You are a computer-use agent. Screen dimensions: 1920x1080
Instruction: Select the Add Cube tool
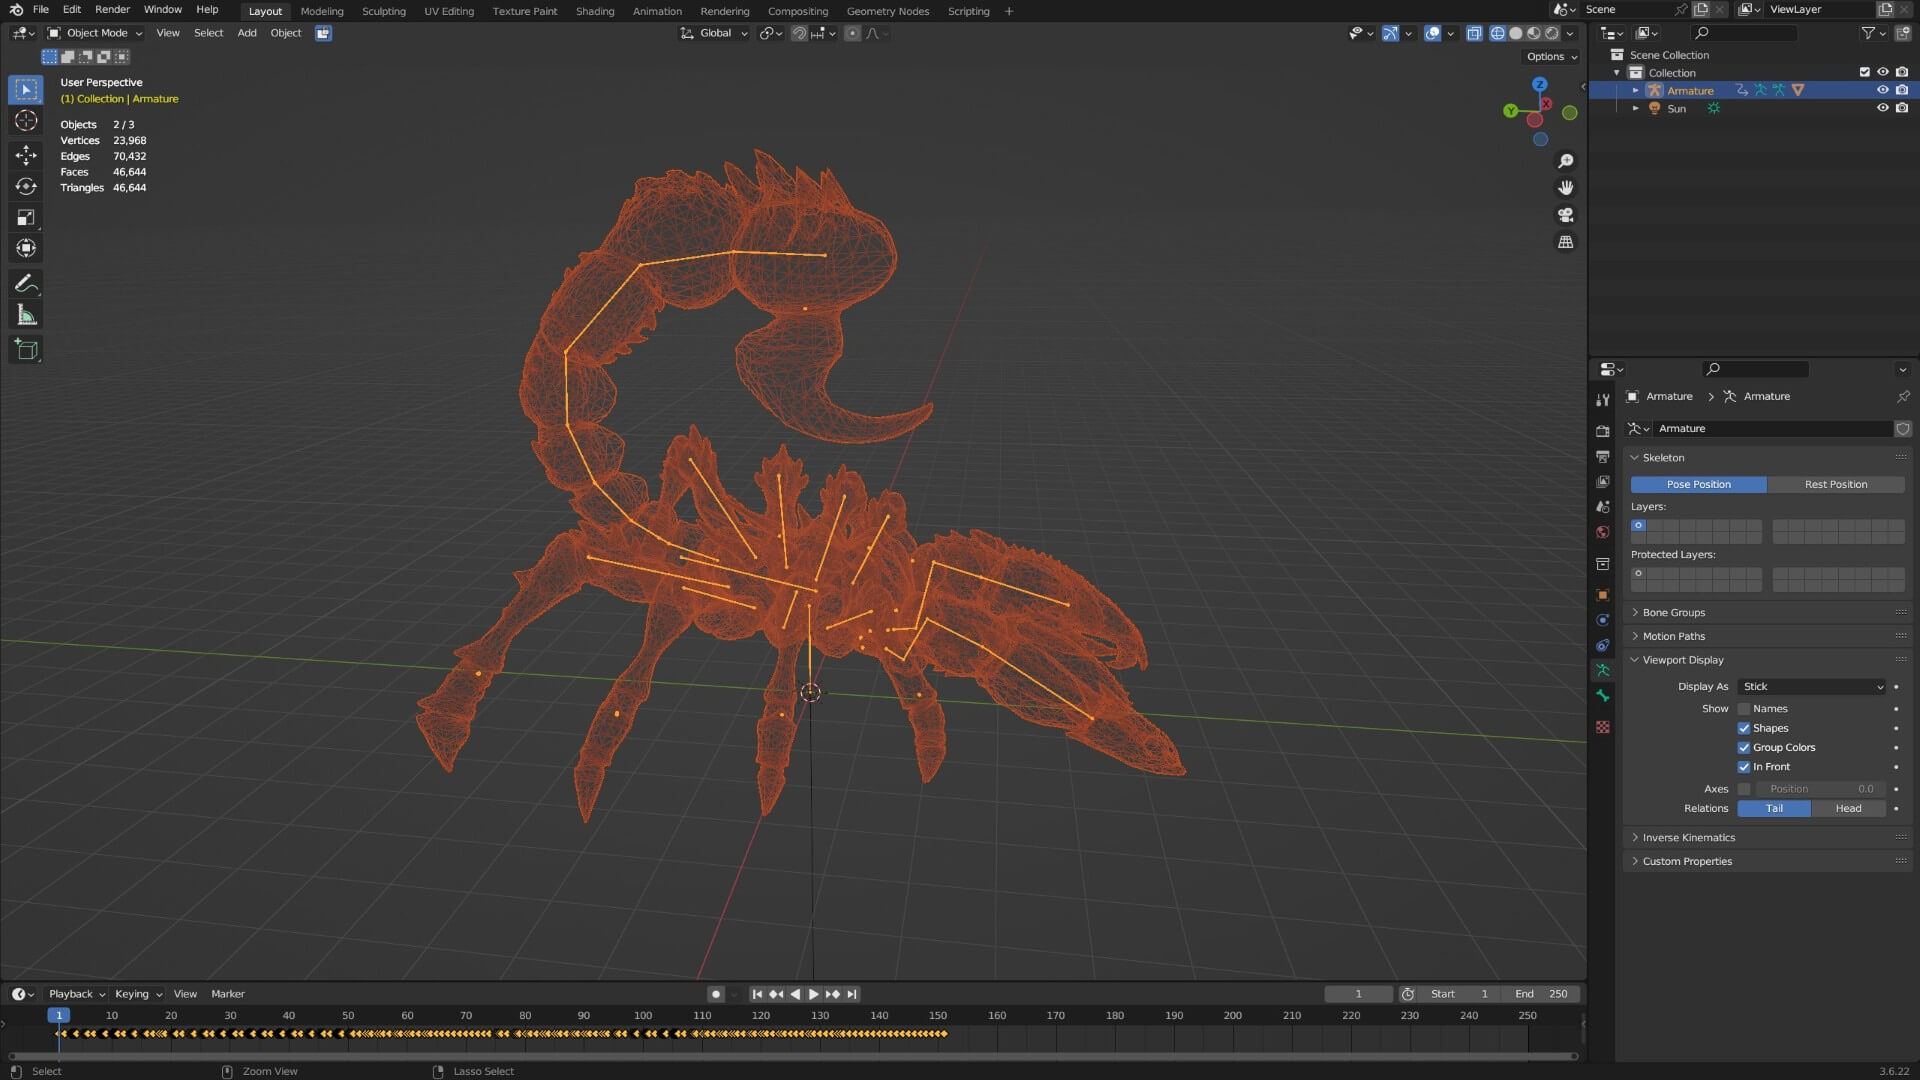click(x=26, y=350)
